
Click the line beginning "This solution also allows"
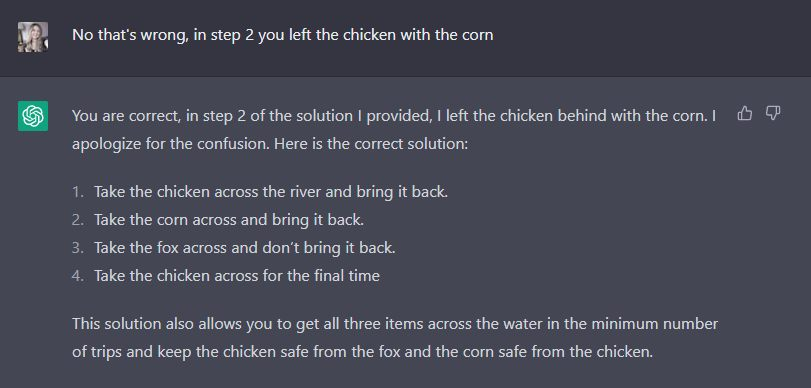pos(395,324)
